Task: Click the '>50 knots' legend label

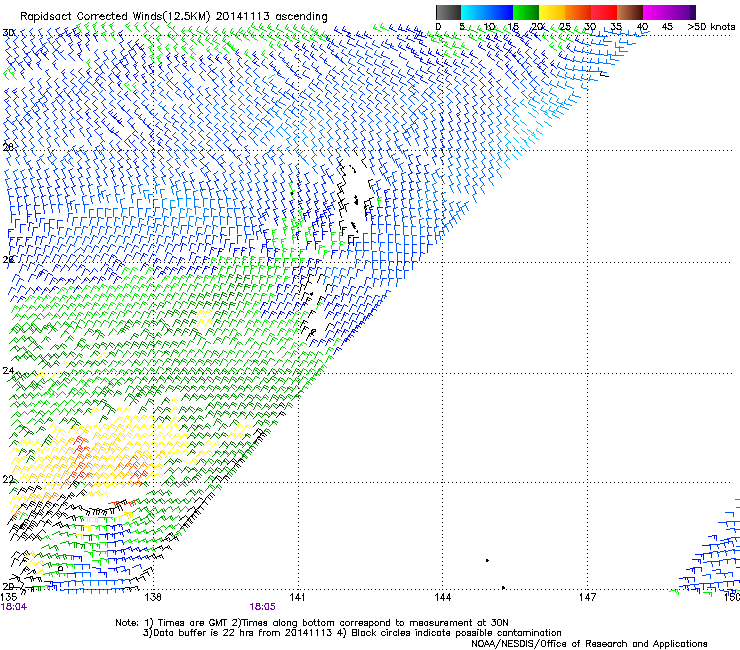Action: pyautogui.click(x=711, y=27)
